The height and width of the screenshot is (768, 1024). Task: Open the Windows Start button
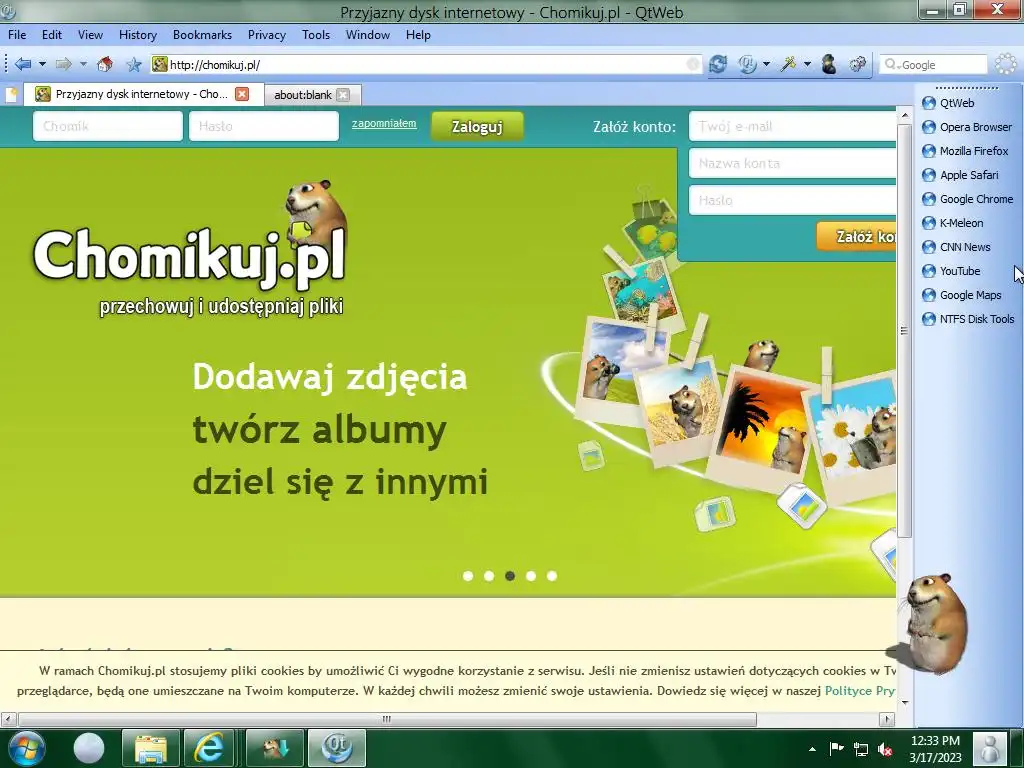tap(25, 748)
